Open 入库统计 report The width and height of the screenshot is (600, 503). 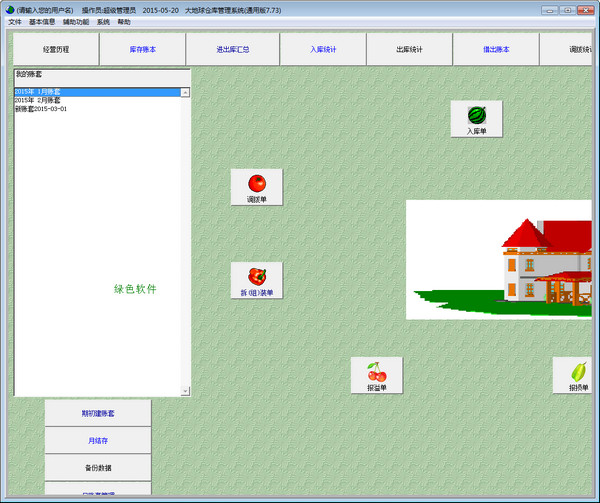pyautogui.click(x=323, y=49)
